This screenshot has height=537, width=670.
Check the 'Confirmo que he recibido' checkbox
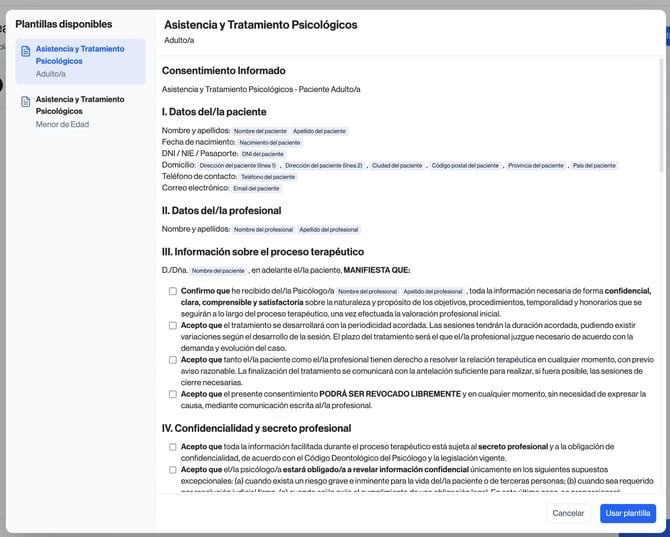173,291
